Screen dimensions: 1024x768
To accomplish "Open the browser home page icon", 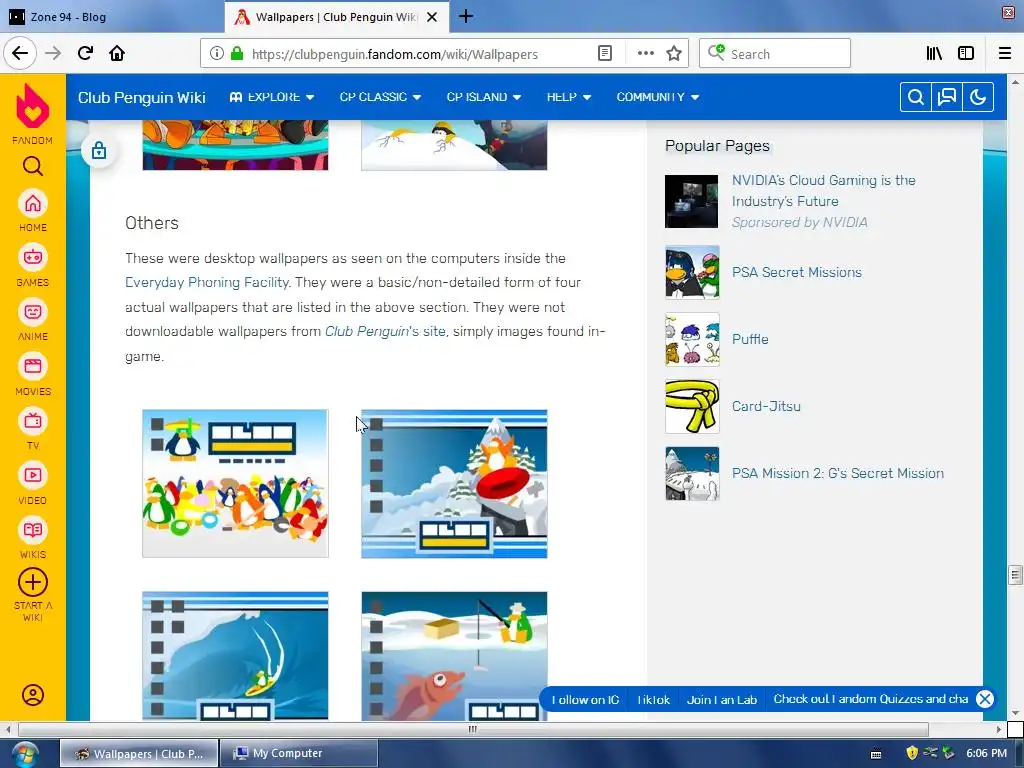I will tap(117, 53).
